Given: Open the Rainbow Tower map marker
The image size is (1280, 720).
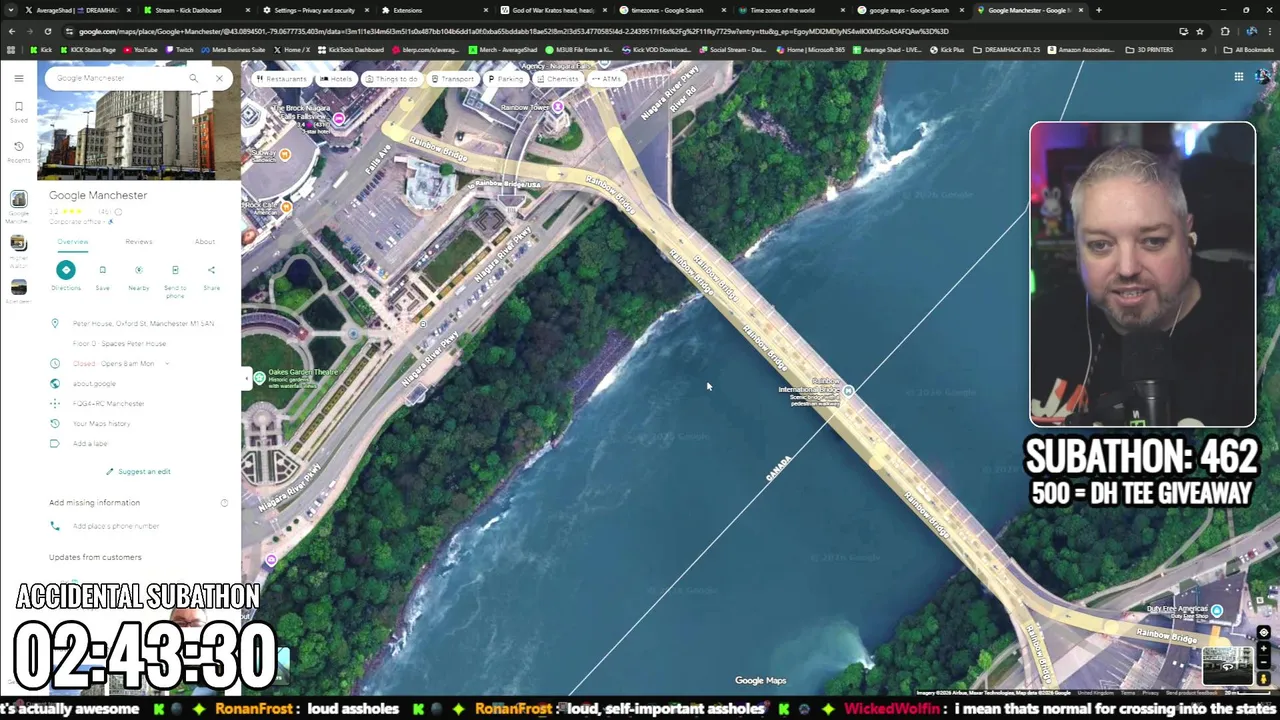Looking at the screenshot, I should coord(557,107).
